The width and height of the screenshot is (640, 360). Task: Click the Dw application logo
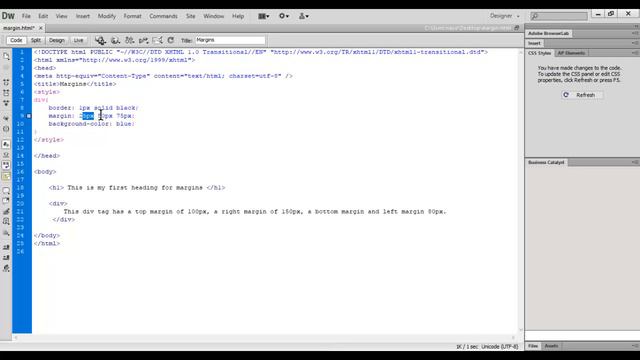pyautogui.click(x=8, y=16)
